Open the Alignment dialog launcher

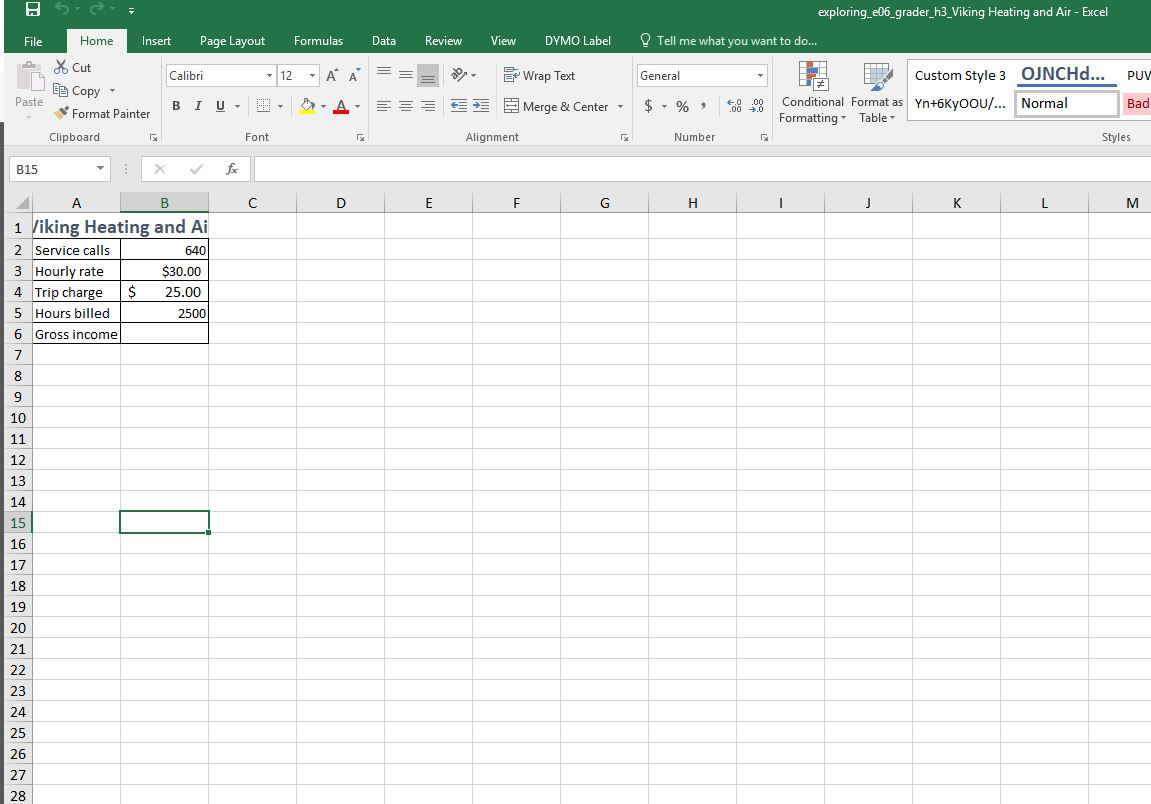(624, 137)
